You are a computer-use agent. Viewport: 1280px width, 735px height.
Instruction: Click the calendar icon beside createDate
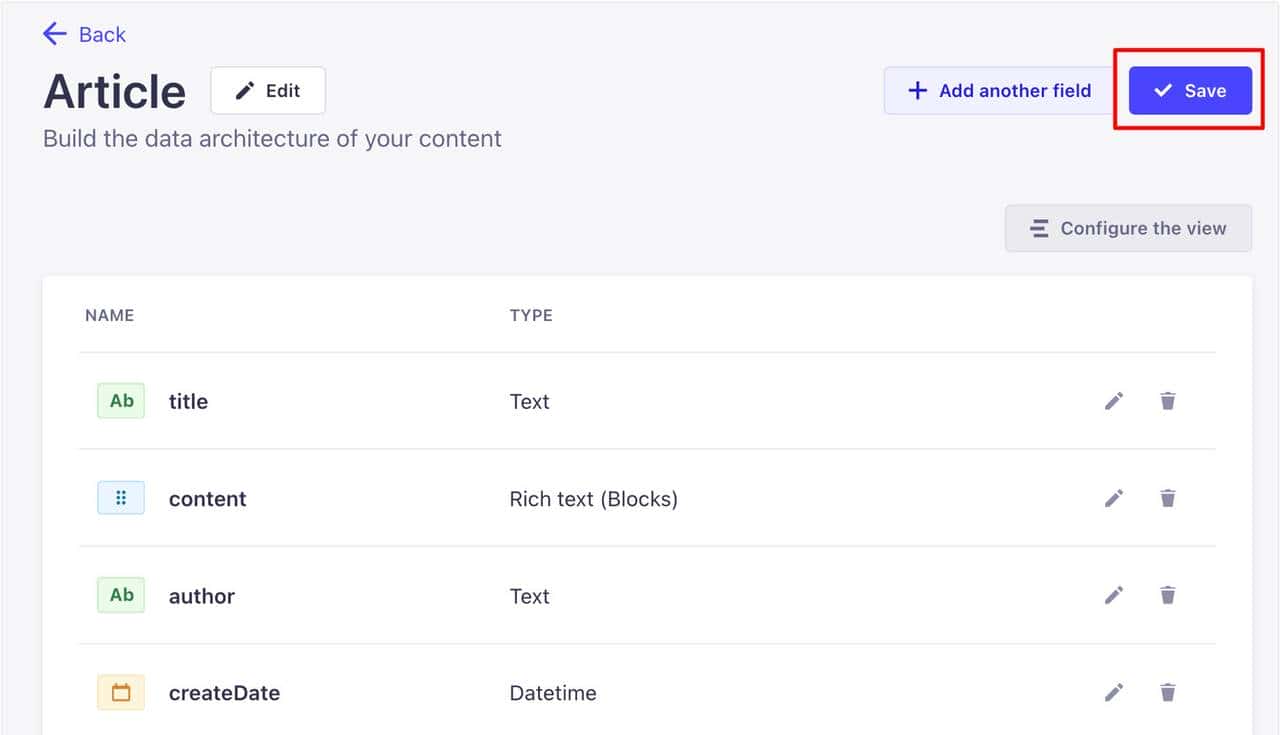[x=121, y=692]
